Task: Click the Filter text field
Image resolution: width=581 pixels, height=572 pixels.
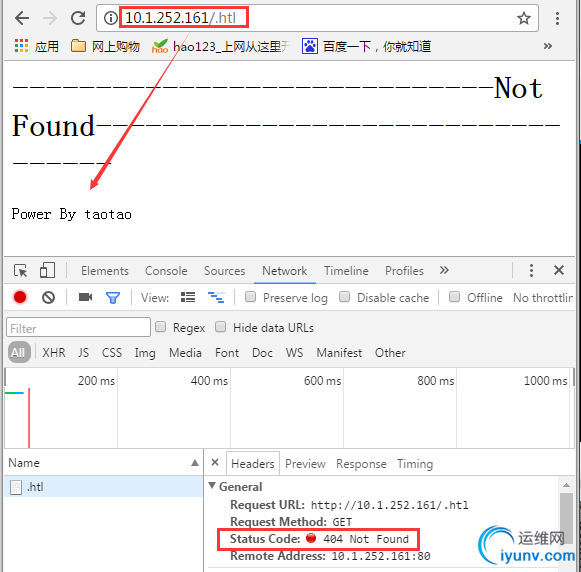Action: tap(79, 327)
